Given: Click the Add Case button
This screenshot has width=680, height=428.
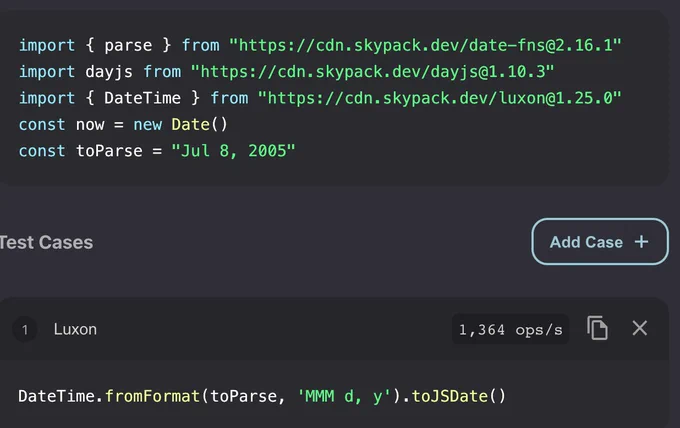Looking at the screenshot, I should [x=600, y=242].
